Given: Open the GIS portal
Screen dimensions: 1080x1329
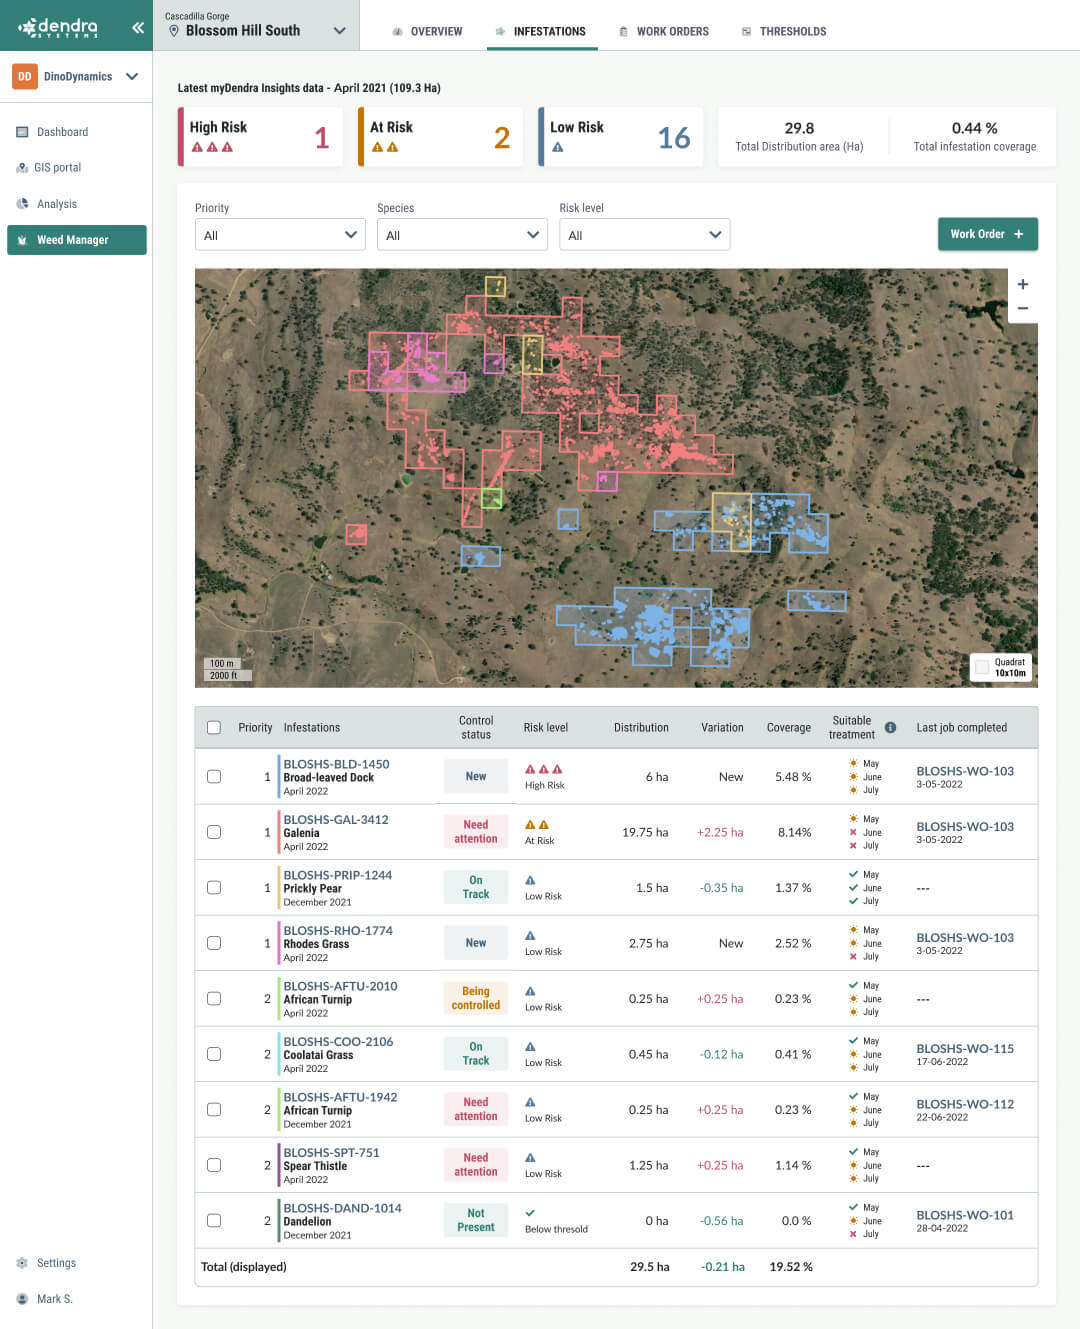Looking at the screenshot, I should click(60, 167).
